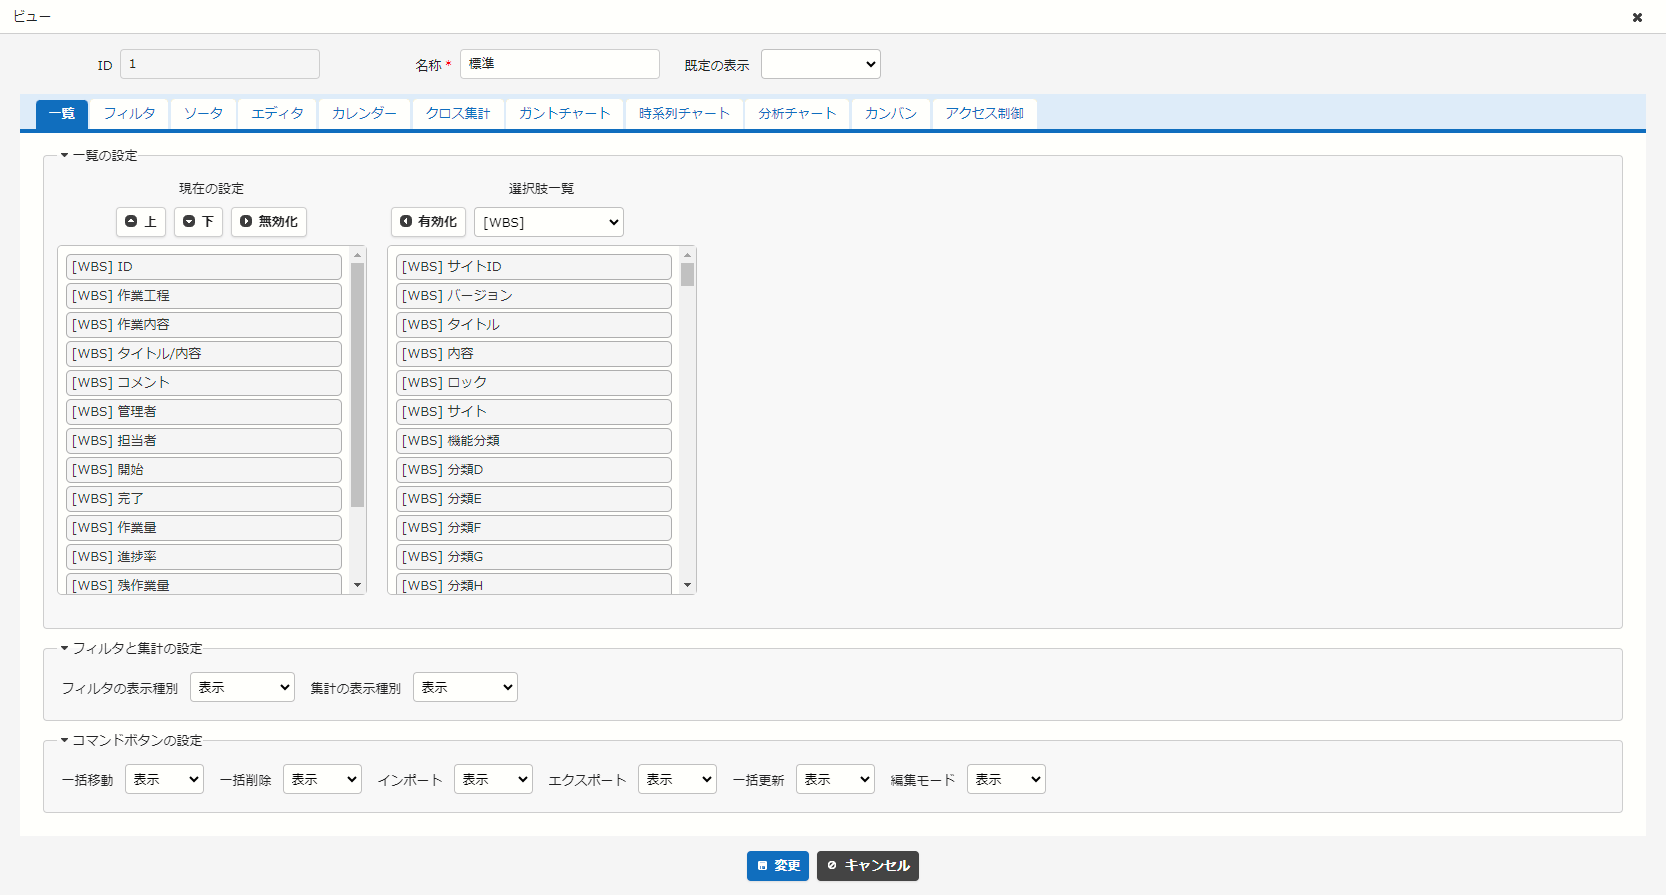
Task: Open the 編集モード dropdown
Action: click(x=1006, y=779)
